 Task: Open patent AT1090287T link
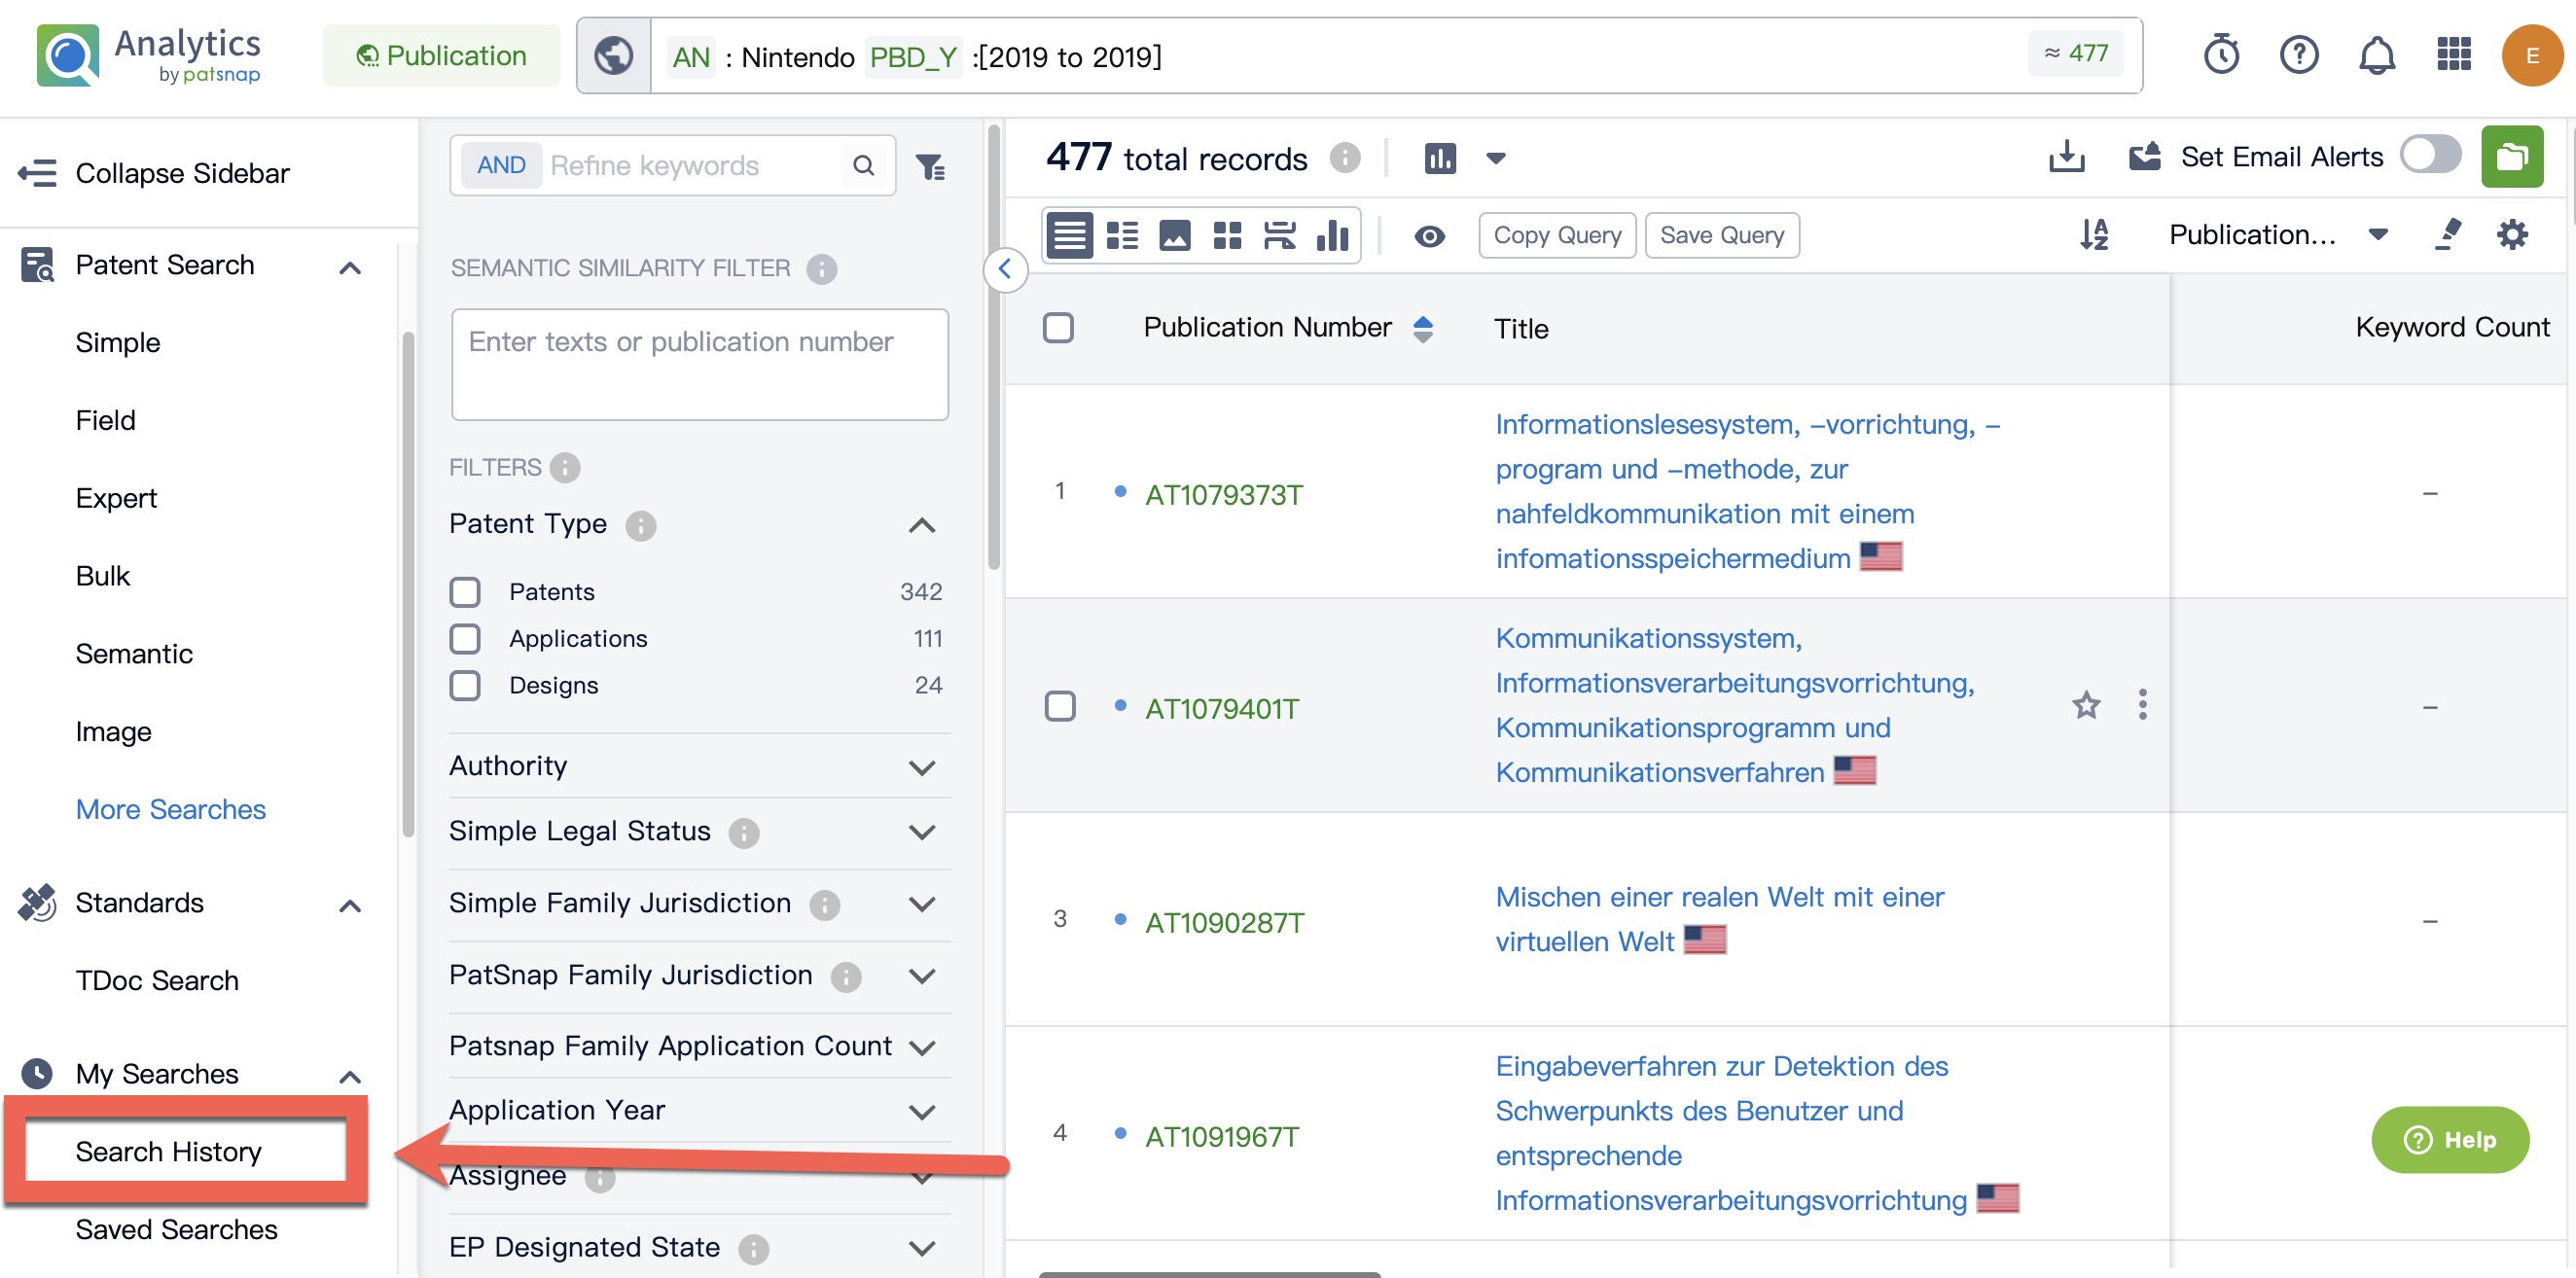click(x=1224, y=922)
